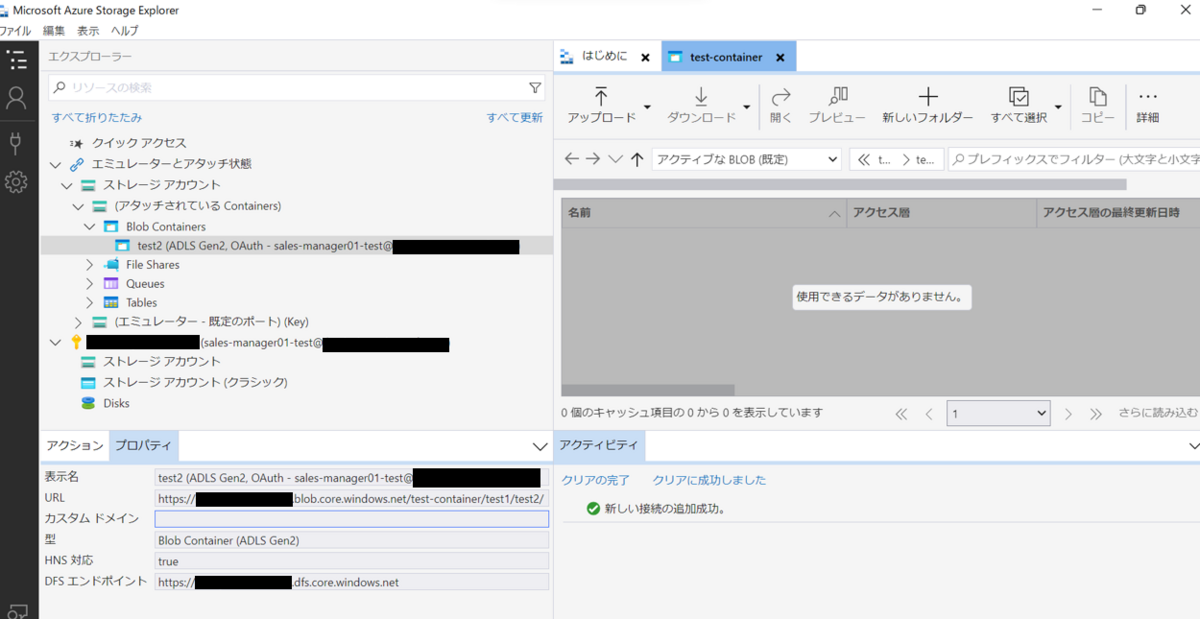Viewport: 1200px width, 619px height.
Task: Open the Explorer view in sidebar
Action: coord(16,60)
